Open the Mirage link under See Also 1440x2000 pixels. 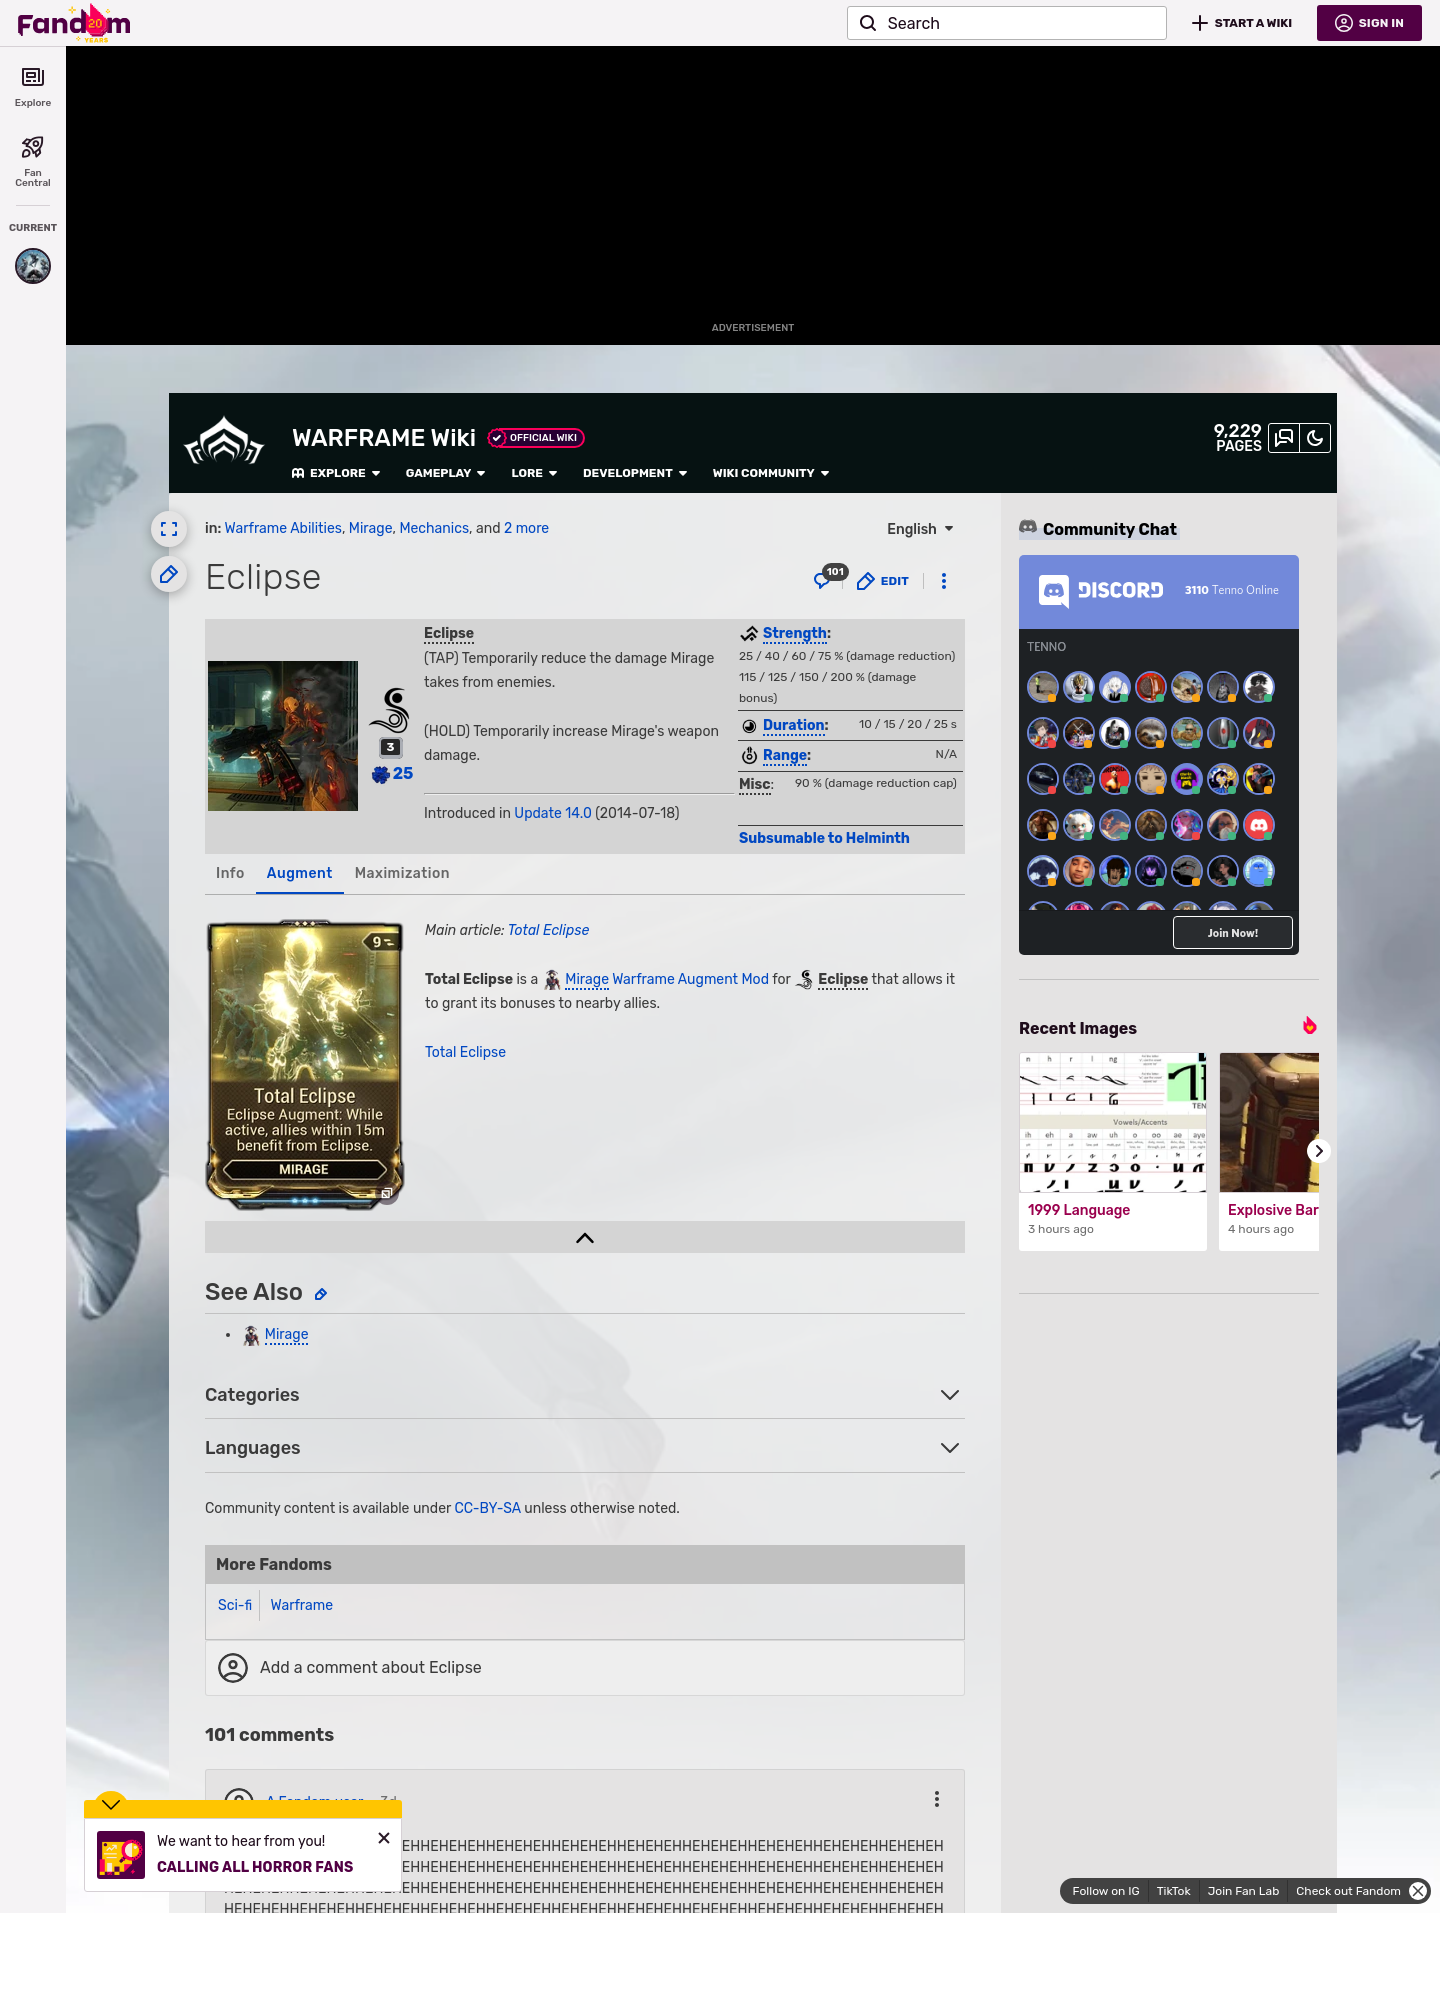click(286, 1334)
